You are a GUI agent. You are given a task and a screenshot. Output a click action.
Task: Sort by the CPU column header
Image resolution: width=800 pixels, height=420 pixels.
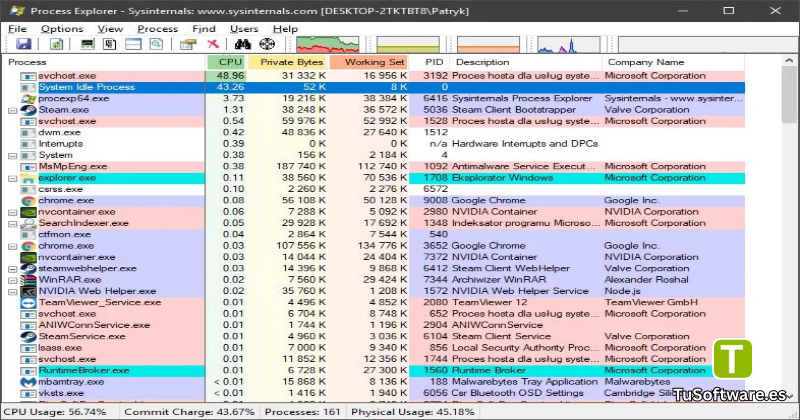coord(227,62)
